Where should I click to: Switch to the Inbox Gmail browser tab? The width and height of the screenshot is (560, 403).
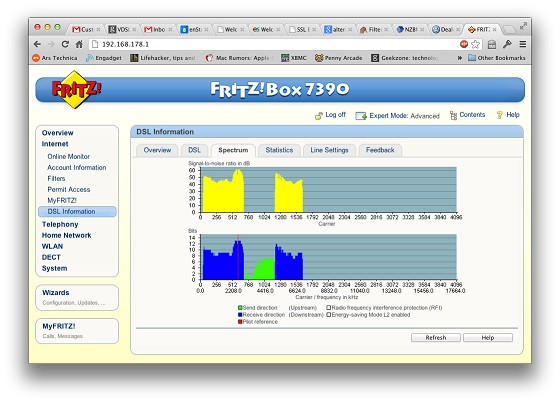[157, 29]
